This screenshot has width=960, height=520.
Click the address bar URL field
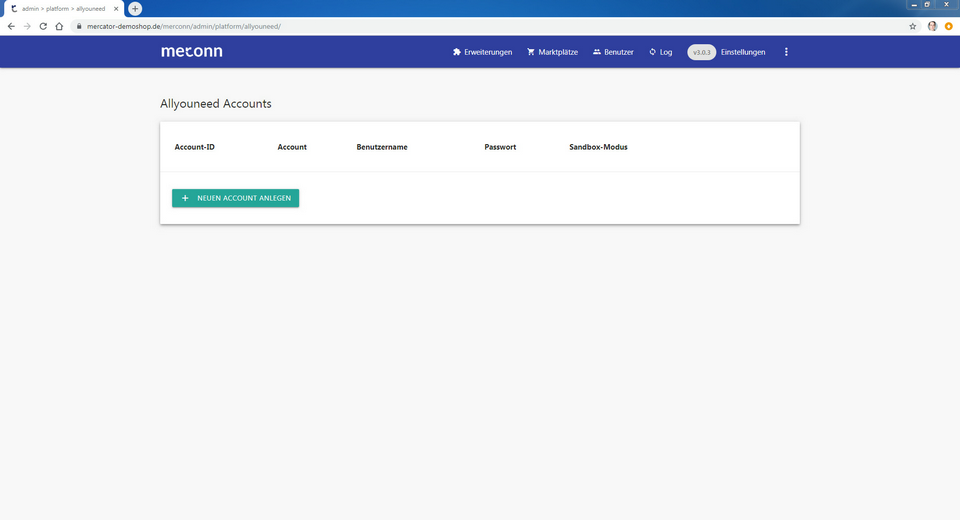click(496, 26)
